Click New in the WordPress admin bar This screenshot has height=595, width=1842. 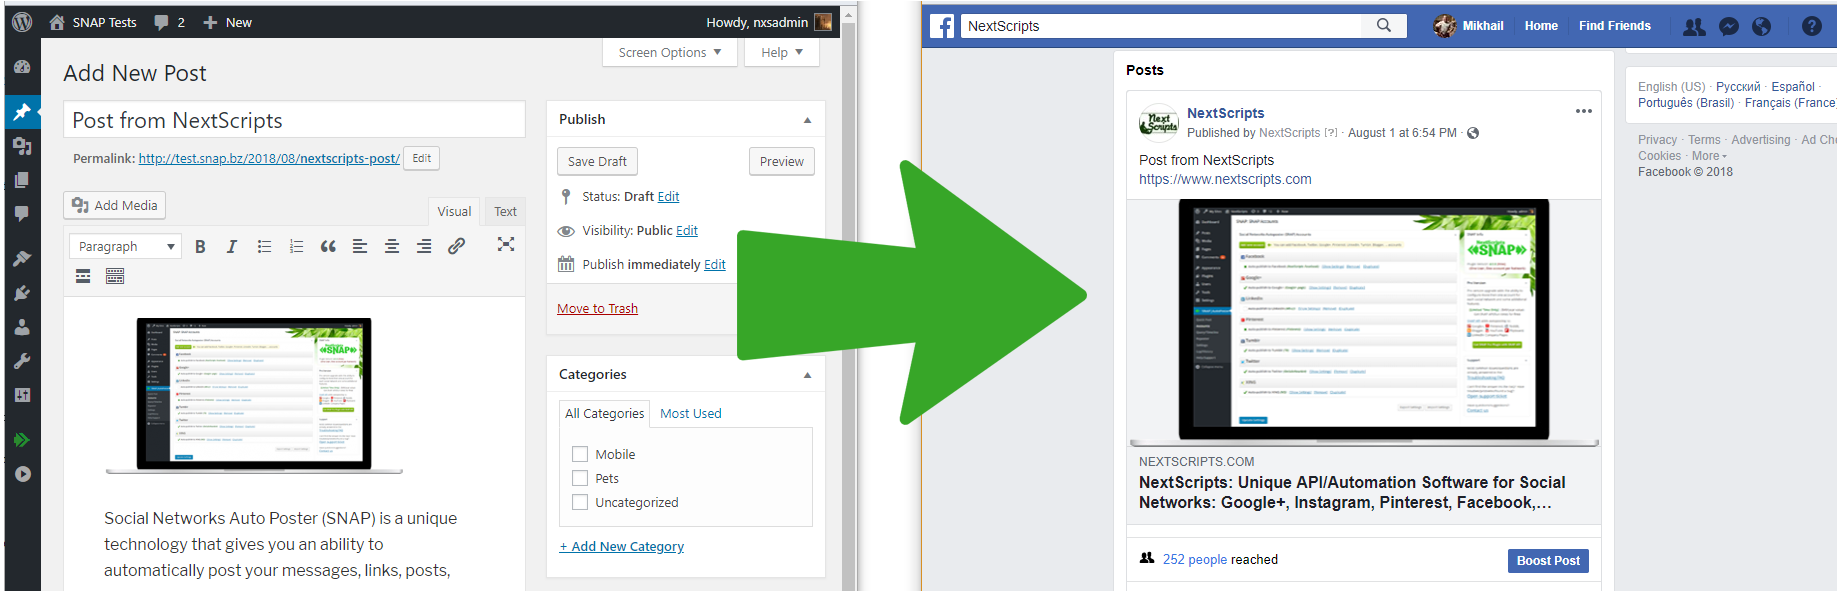[228, 22]
